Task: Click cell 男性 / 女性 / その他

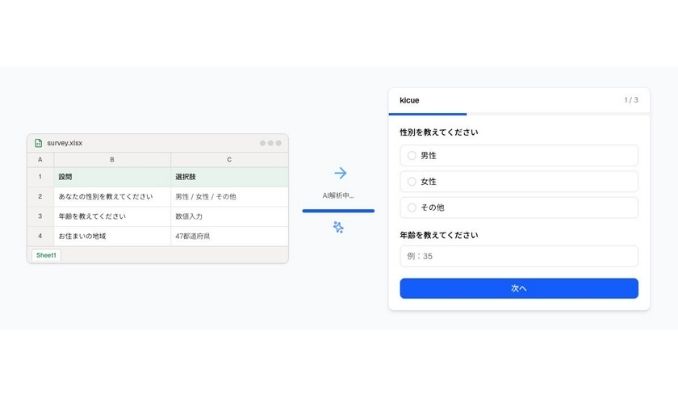Action: (229, 197)
